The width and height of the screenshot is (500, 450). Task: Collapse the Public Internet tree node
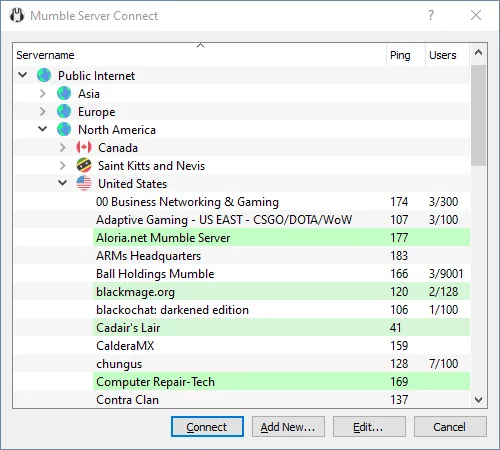pos(23,75)
